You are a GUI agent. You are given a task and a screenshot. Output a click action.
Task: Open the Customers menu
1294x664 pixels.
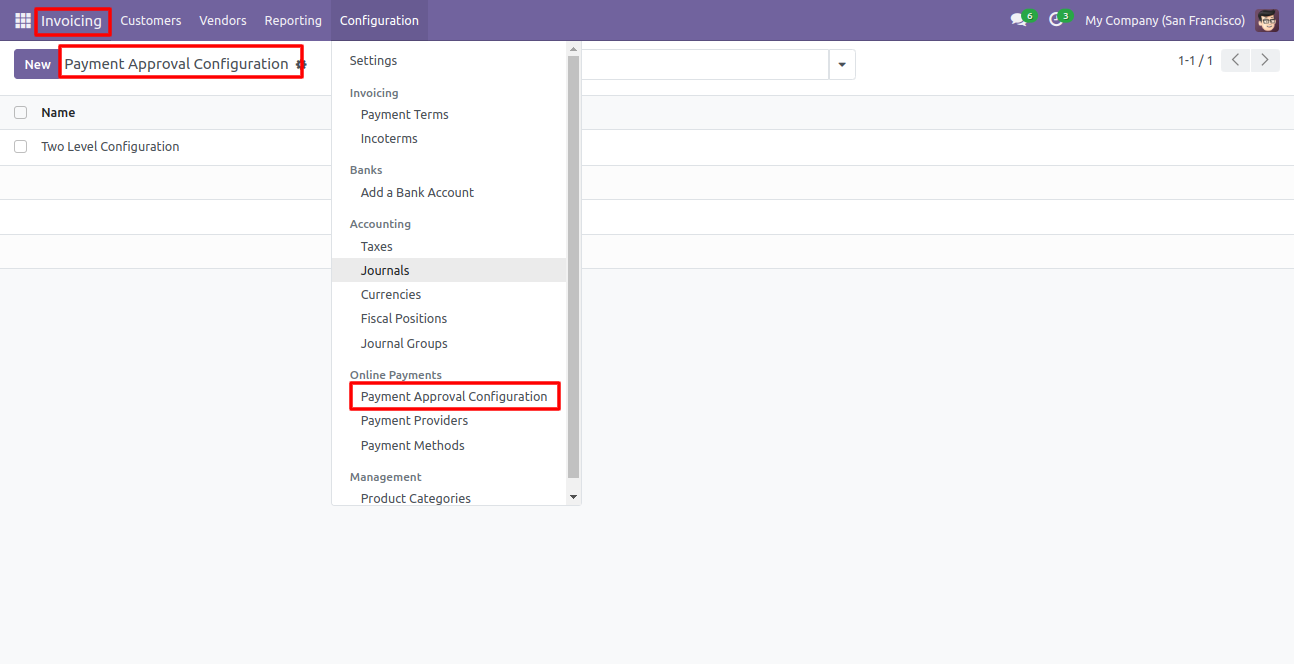click(x=151, y=20)
